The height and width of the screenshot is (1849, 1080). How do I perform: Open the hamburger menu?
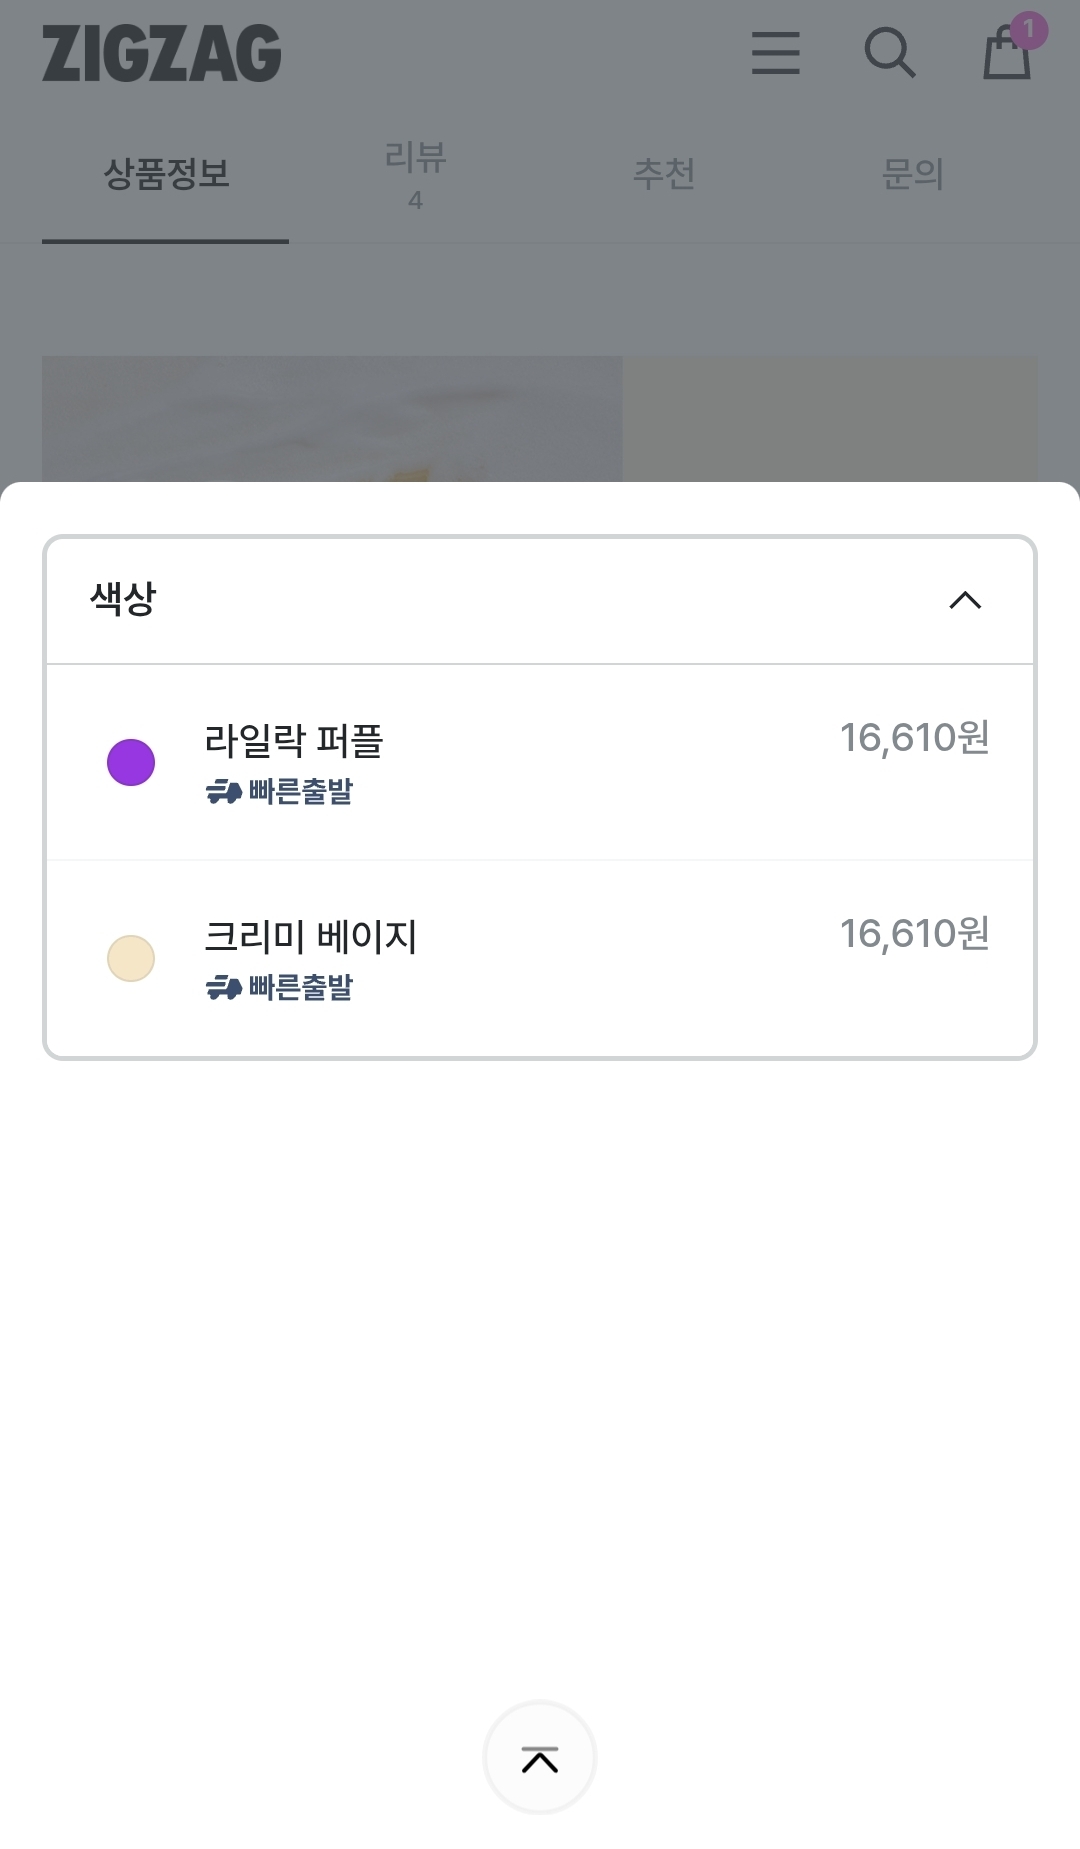[x=775, y=53]
